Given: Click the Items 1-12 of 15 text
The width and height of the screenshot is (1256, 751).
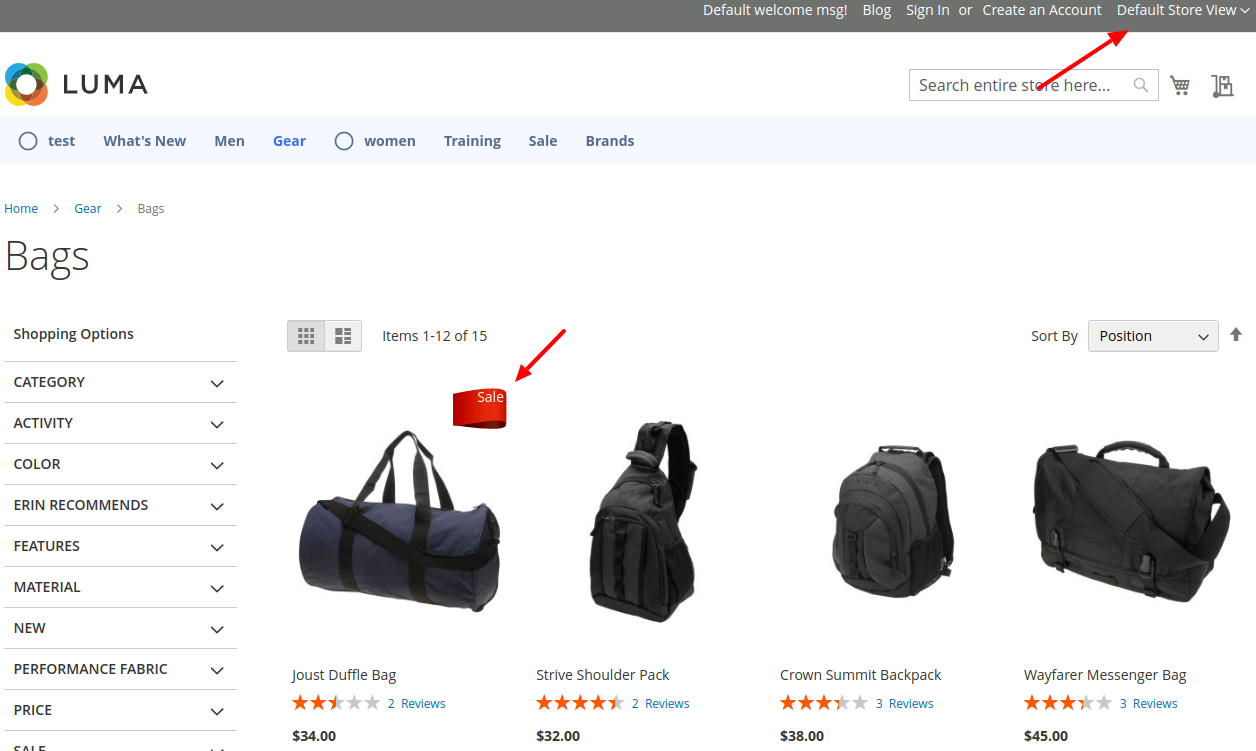Looking at the screenshot, I should 435,336.
